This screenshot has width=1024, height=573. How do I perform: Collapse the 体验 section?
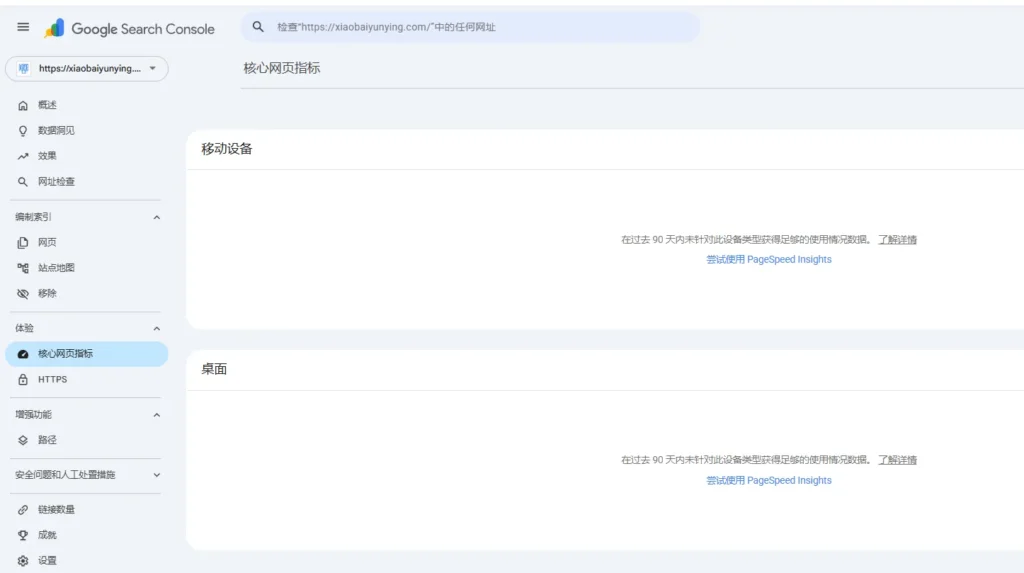157,329
